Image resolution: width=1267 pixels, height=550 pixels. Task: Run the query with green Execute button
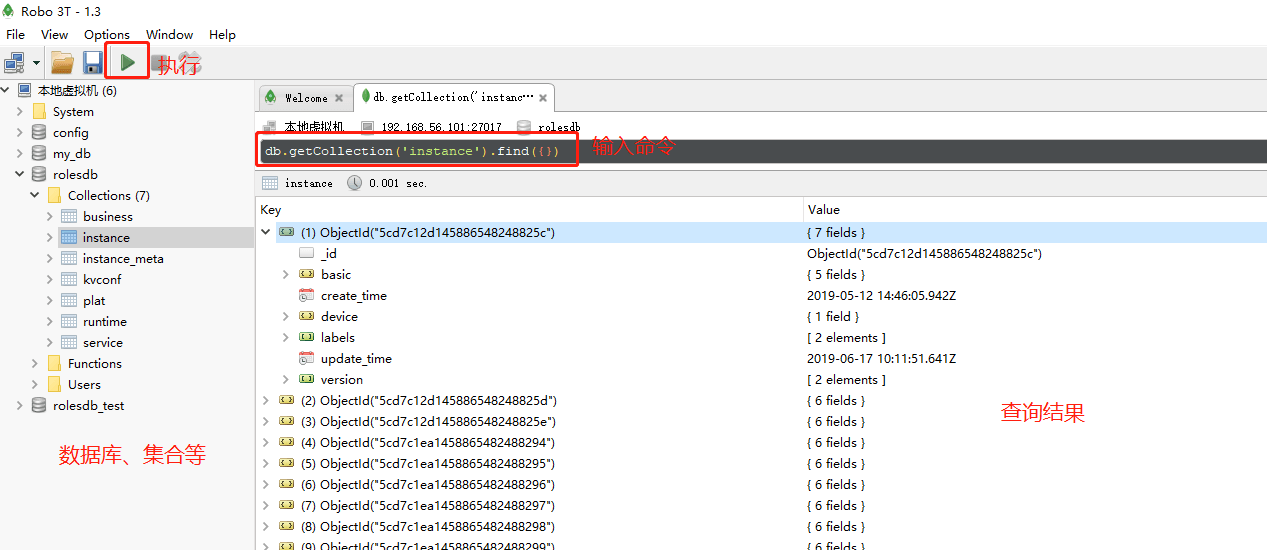click(x=127, y=62)
